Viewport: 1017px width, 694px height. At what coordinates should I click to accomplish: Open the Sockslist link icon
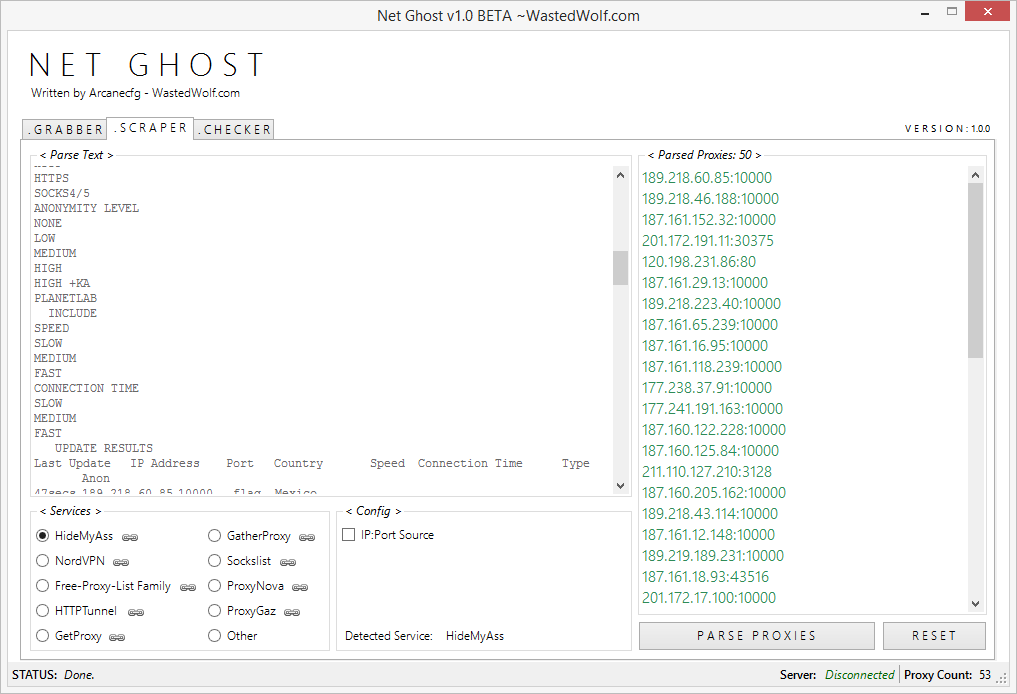pos(288,562)
